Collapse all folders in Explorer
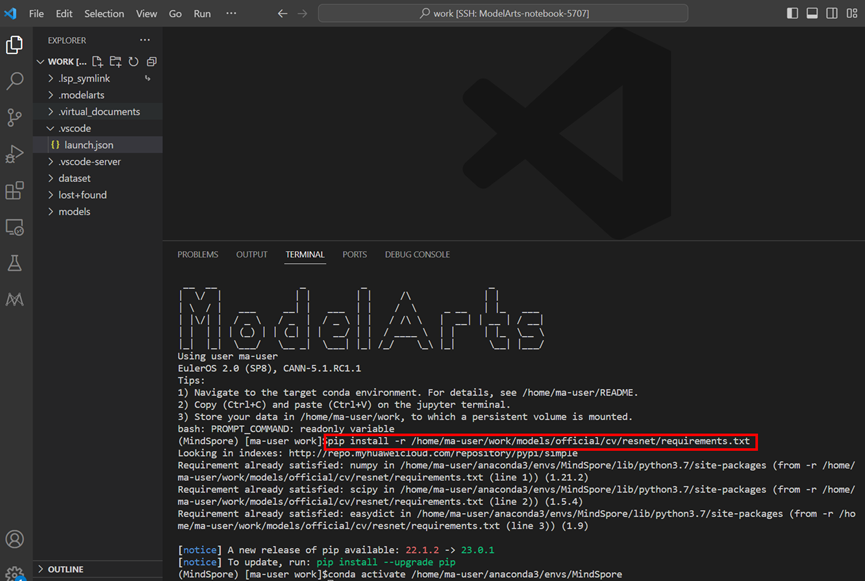The width and height of the screenshot is (865, 581). pos(152,61)
